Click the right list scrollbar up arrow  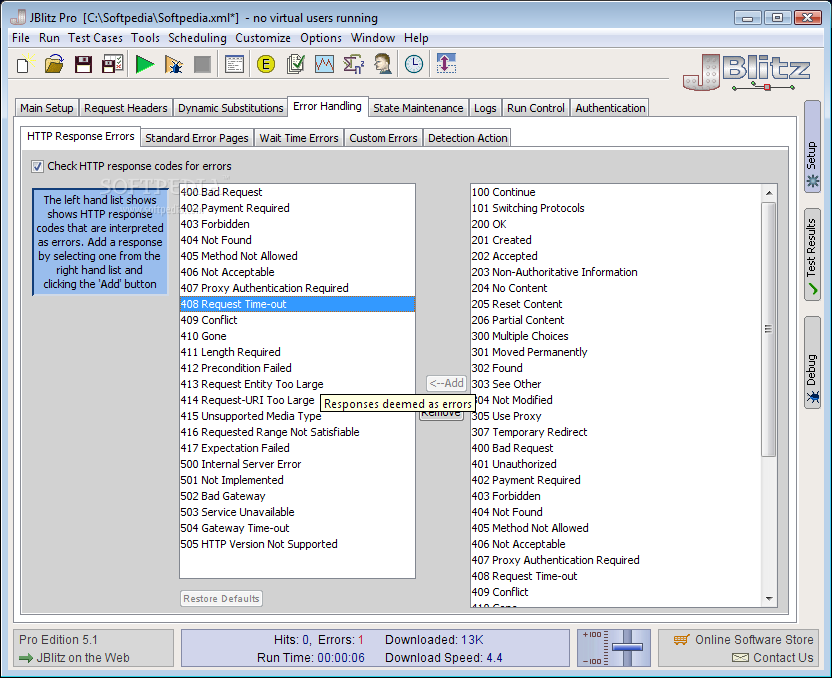tap(769, 193)
